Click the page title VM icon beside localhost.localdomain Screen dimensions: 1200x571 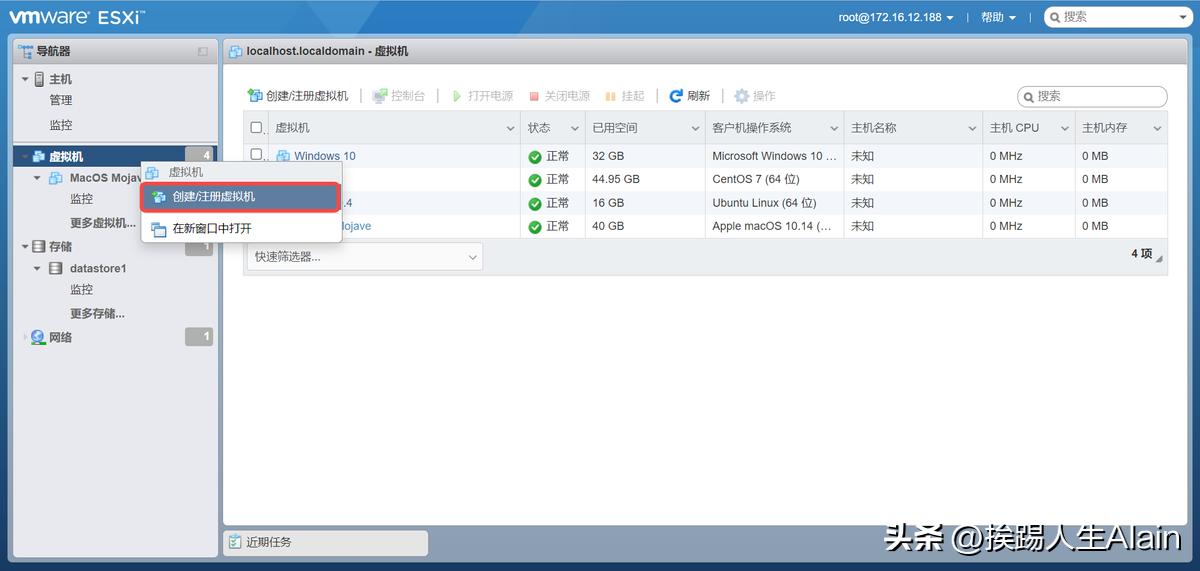coord(235,51)
